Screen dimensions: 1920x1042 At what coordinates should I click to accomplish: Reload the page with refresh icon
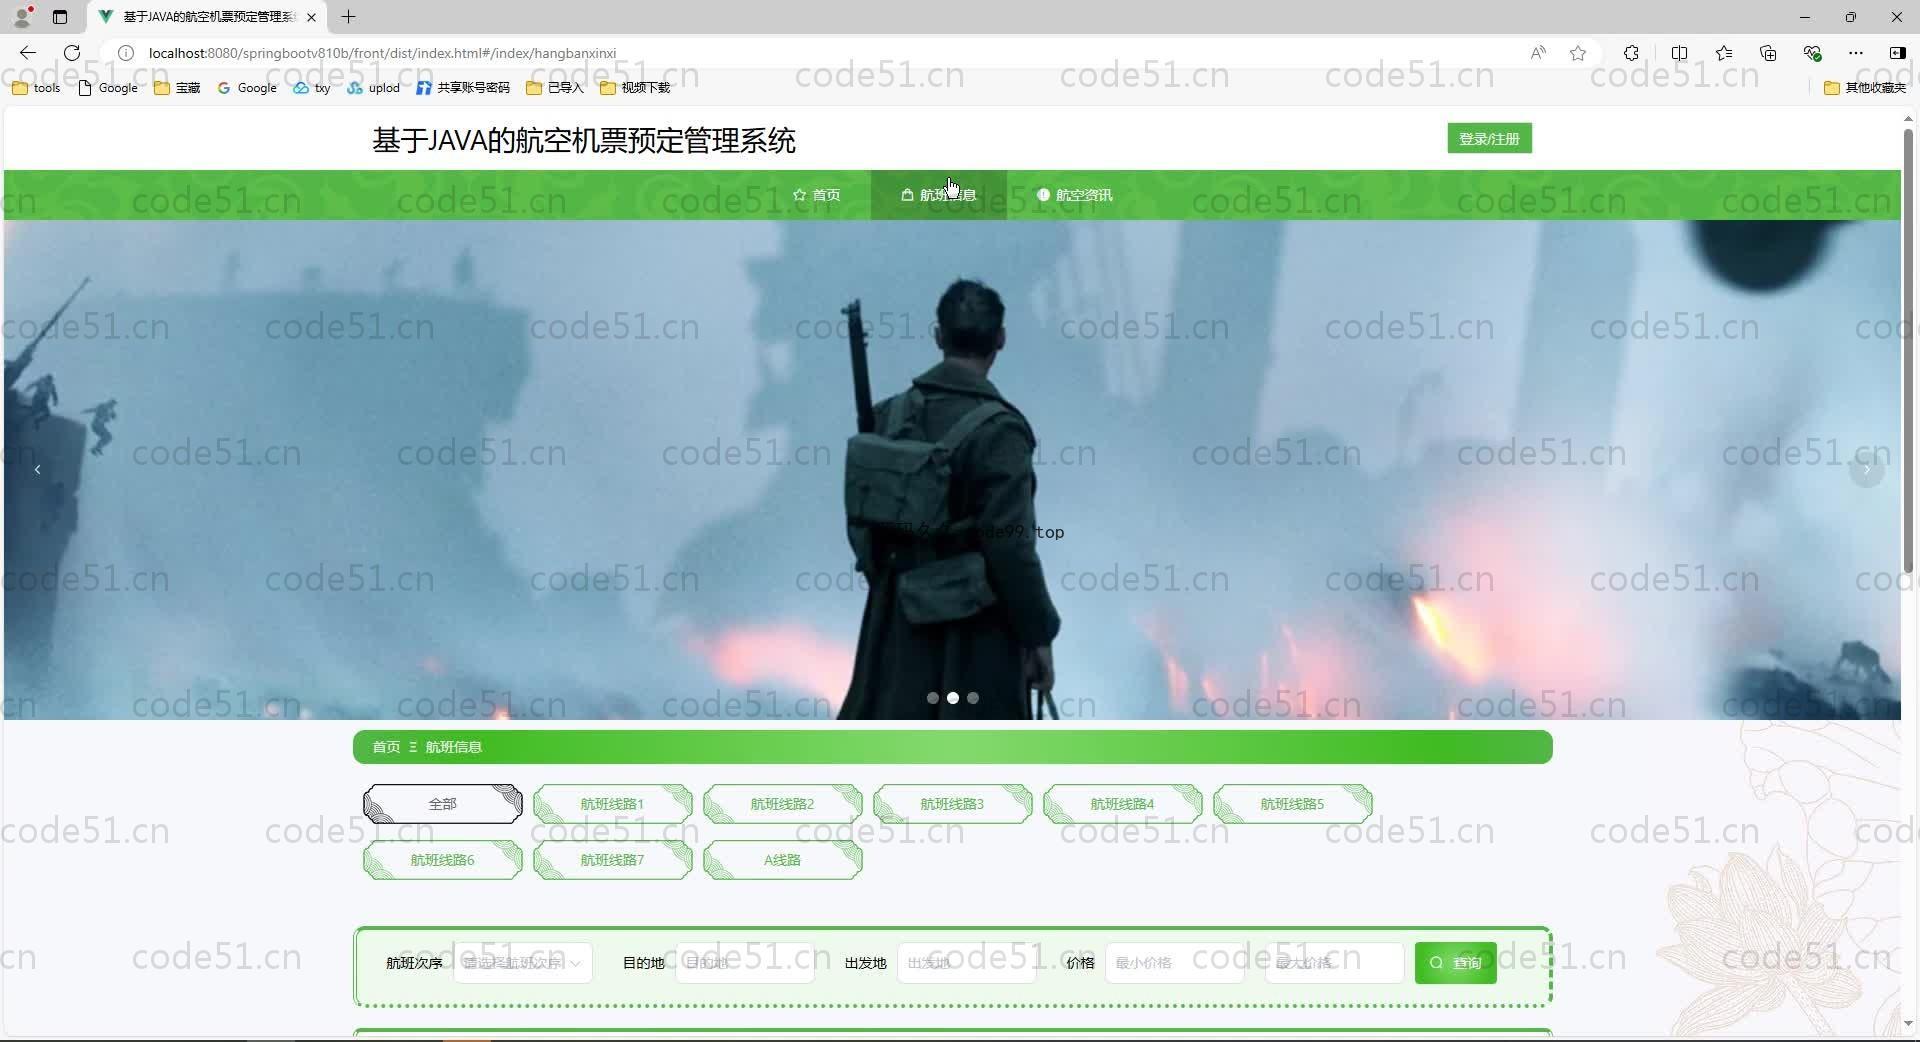pyautogui.click(x=72, y=53)
